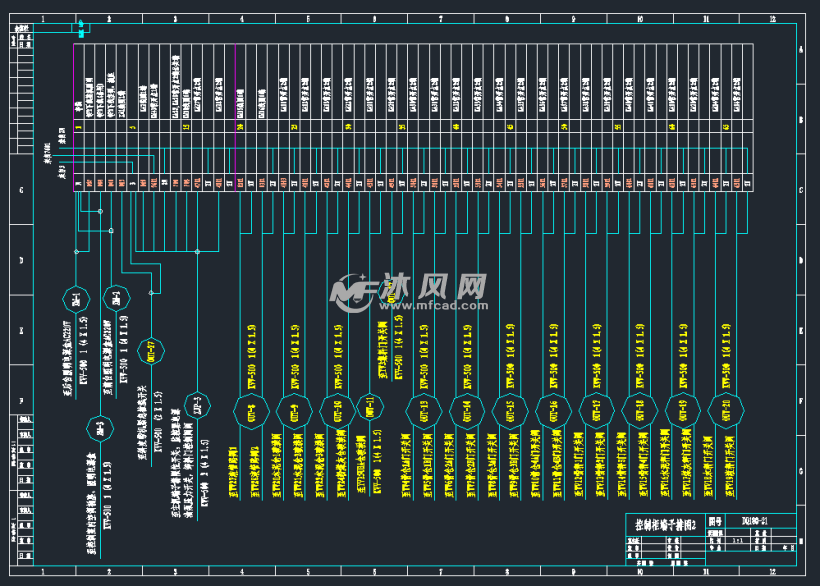
Task: Click the OUT-7 octagon symbol
Action: (x=295, y=410)
